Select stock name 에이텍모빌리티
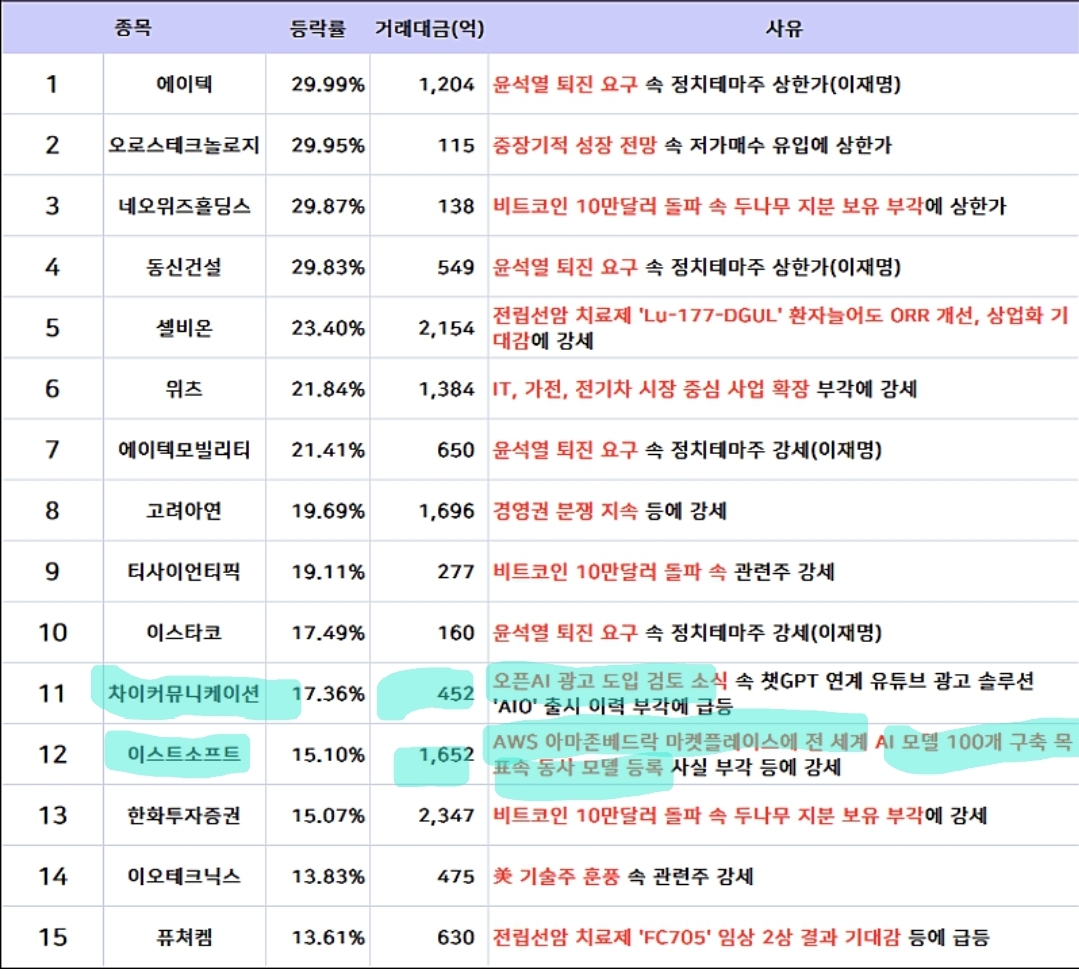The width and height of the screenshot is (1079, 979). [x=184, y=450]
